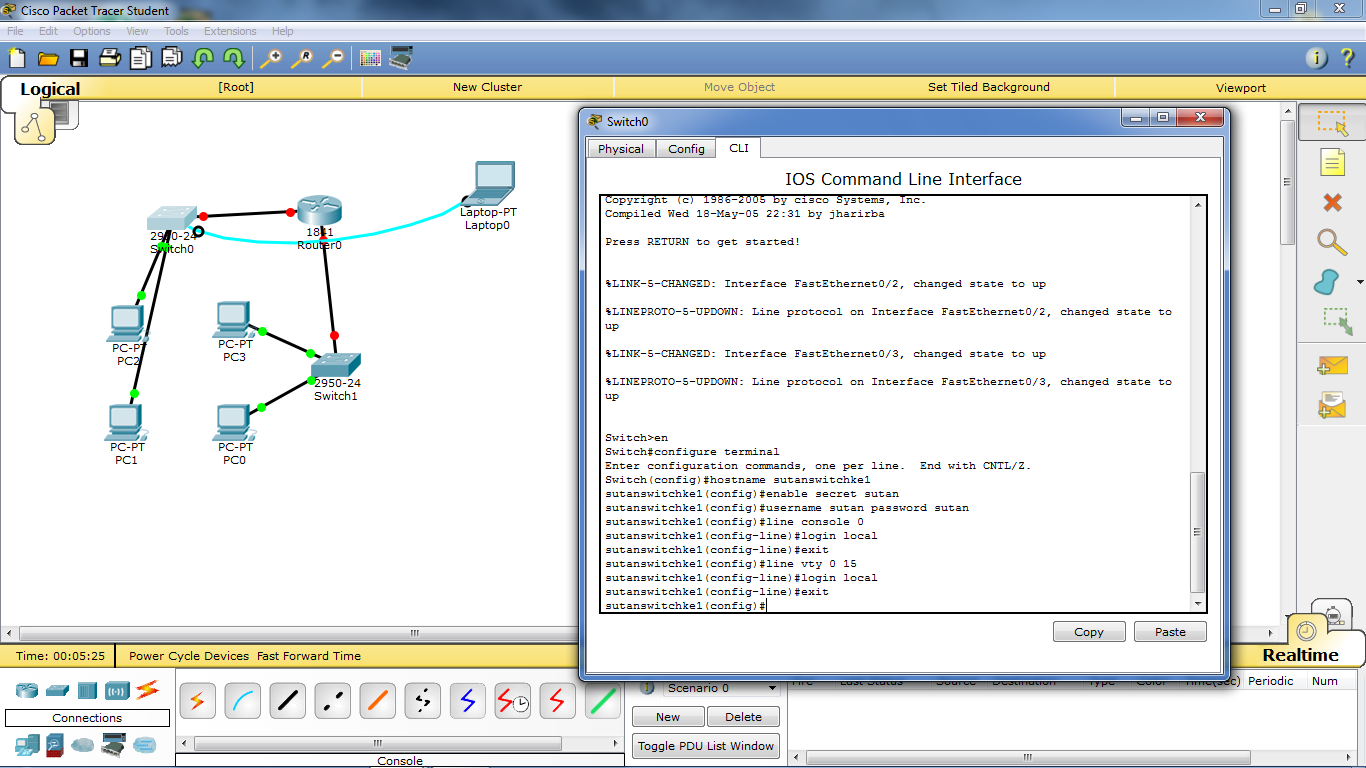This screenshot has height=768, width=1366.
Task: Select the End Devices category icon
Action: (27, 745)
